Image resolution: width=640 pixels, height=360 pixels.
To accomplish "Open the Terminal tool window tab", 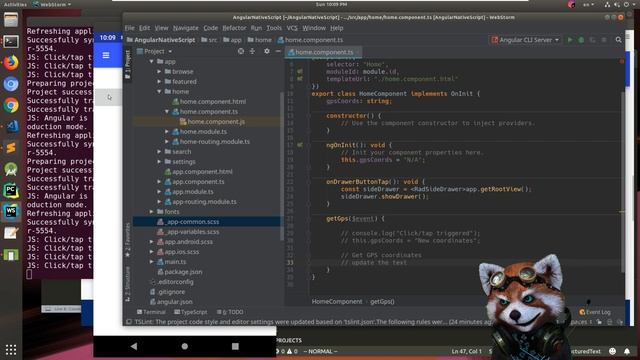I will (x=151, y=312).
